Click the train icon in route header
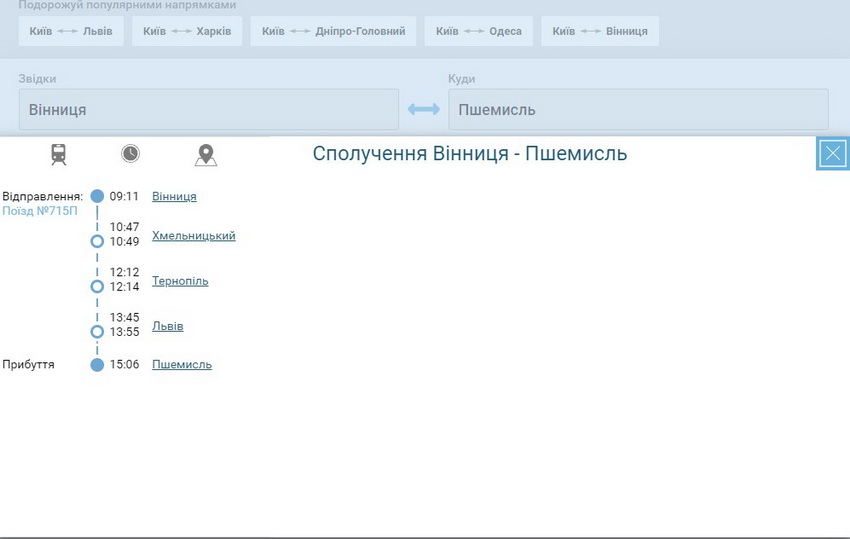The width and height of the screenshot is (850, 539). pos(59,154)
